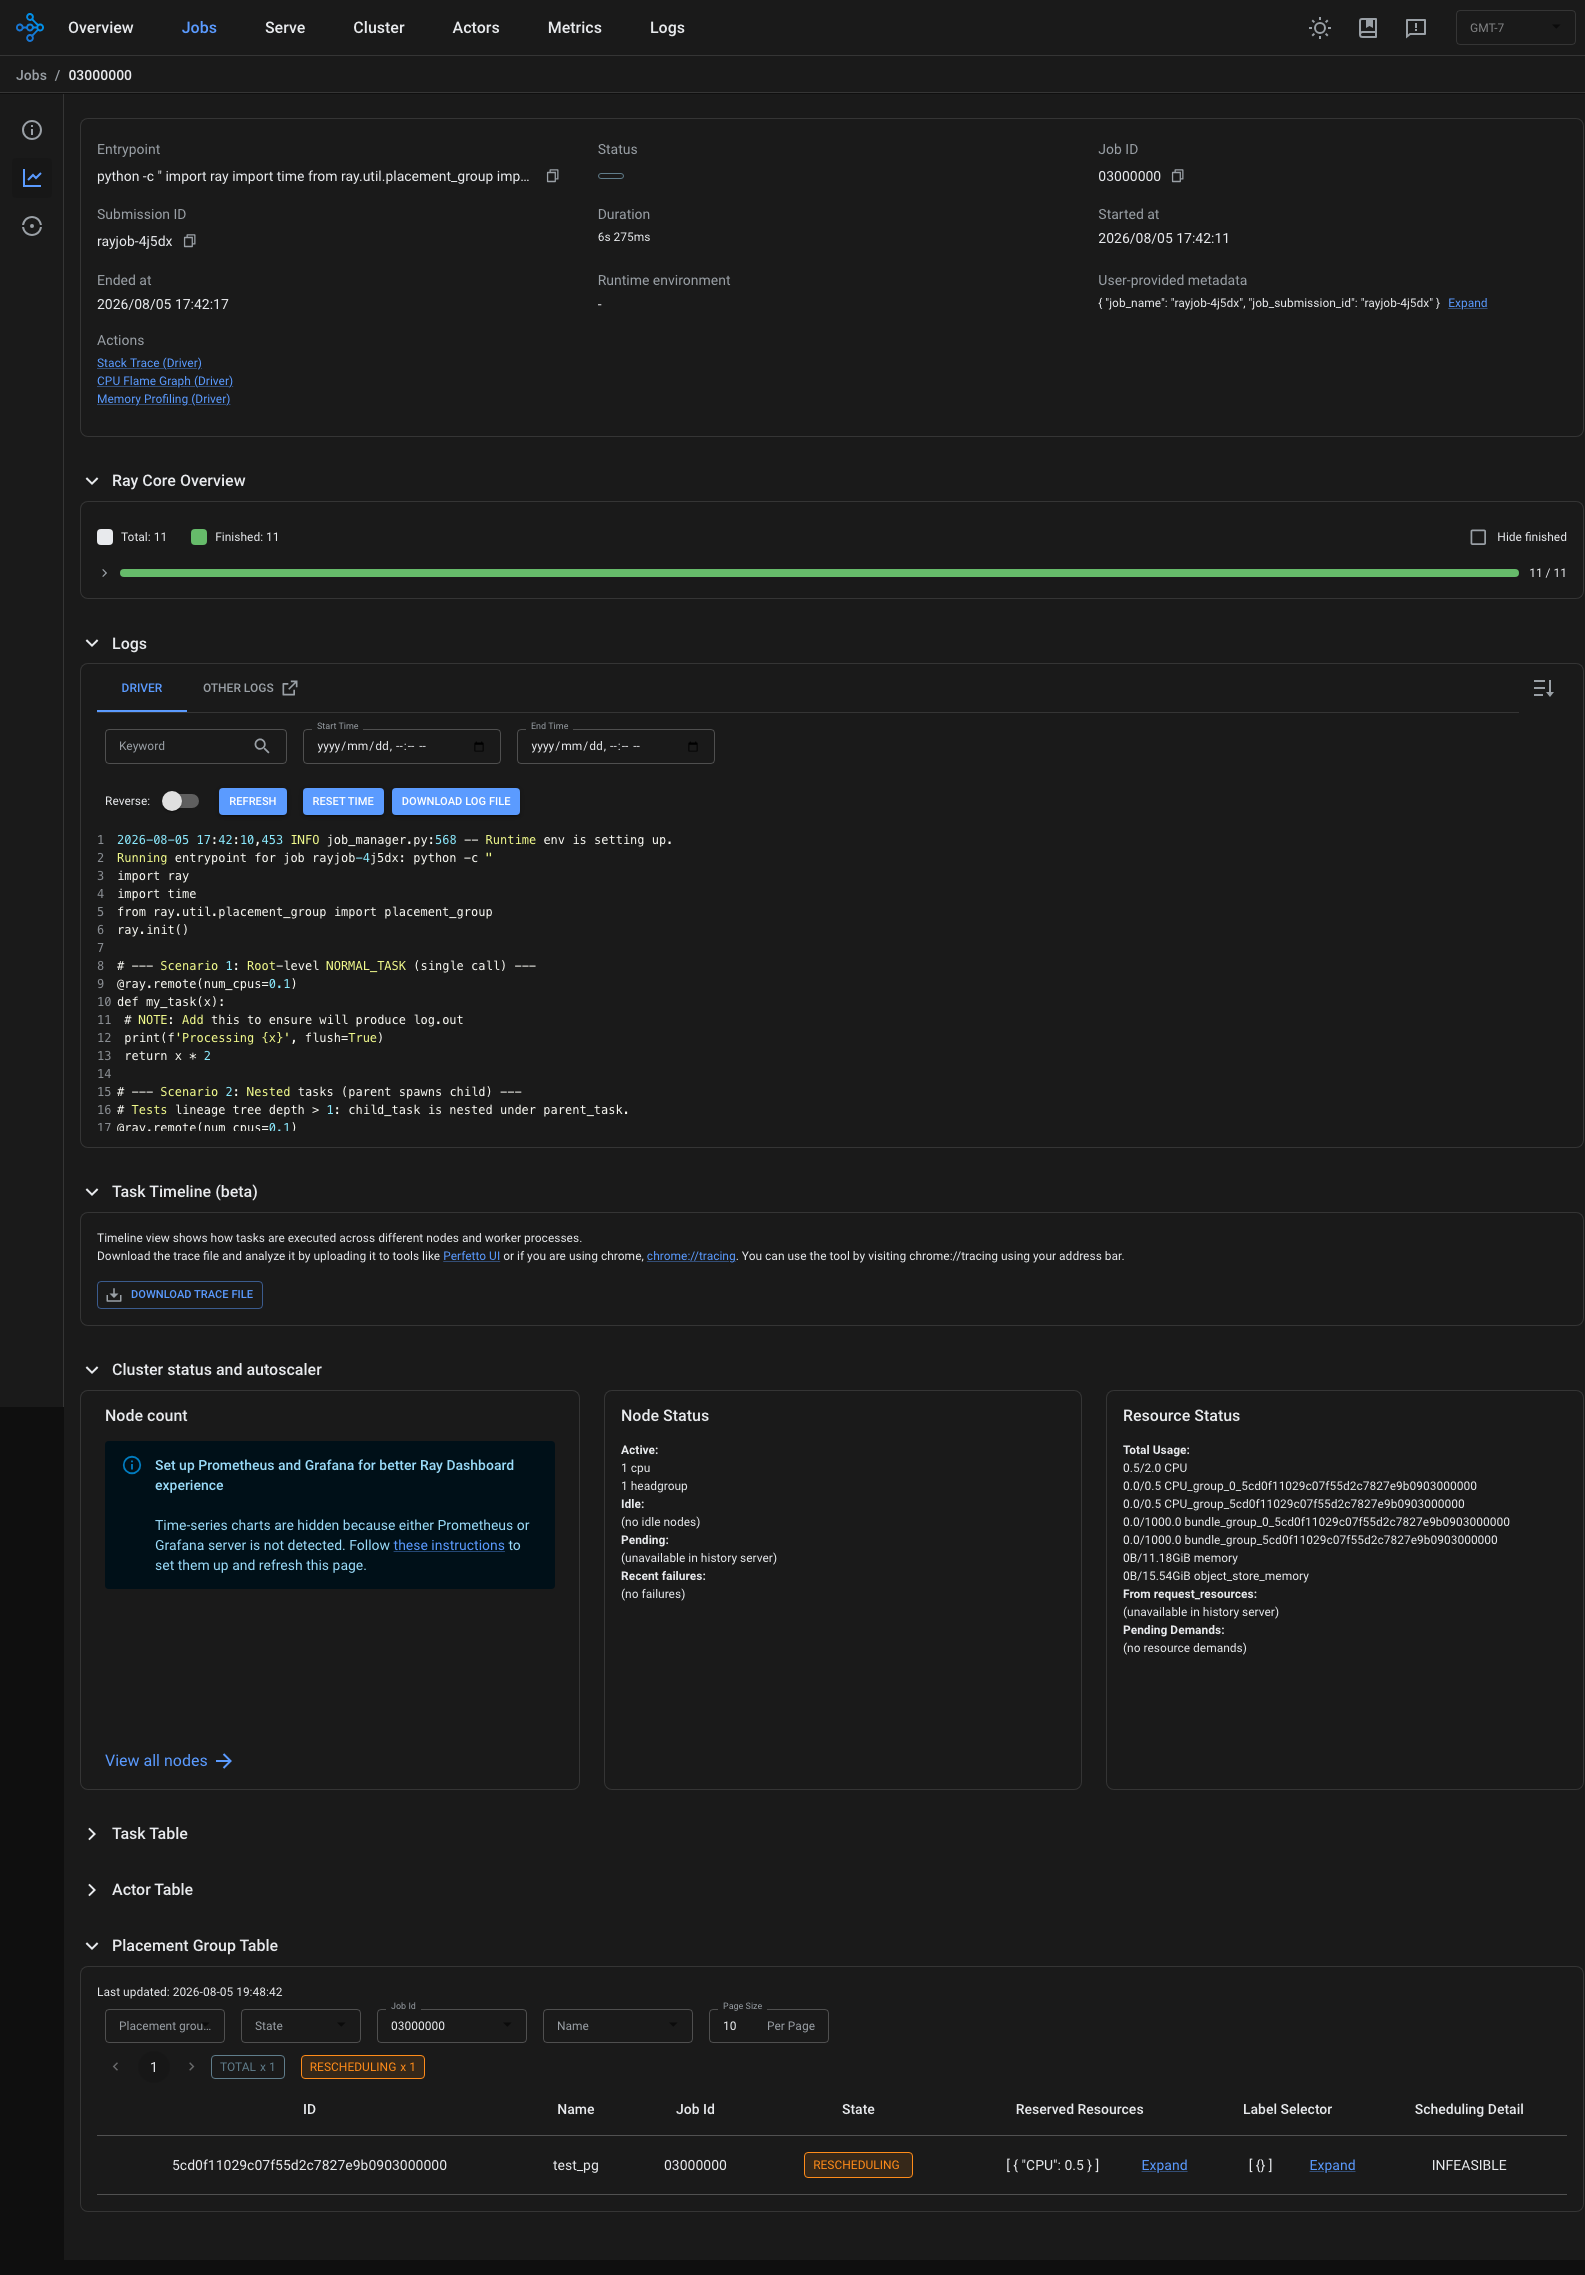1585x2275 pixels.
Task: Open the third sidebar circular icon
Action: point(32,226)
